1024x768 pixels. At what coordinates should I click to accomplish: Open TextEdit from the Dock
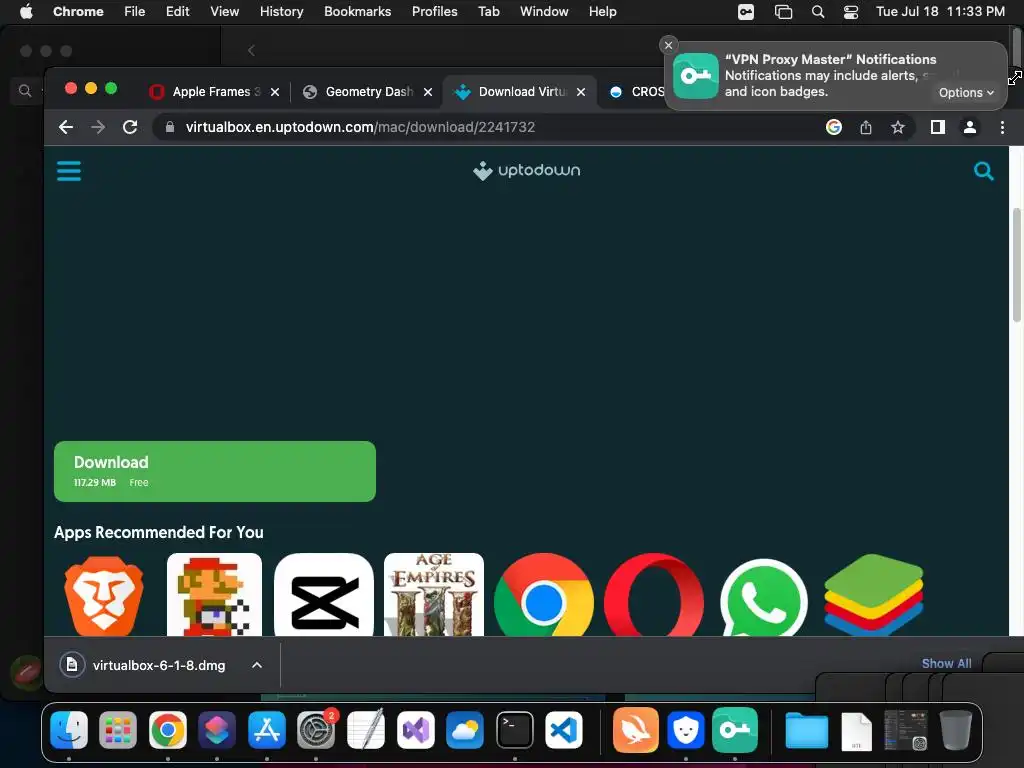tap(366, 729)
